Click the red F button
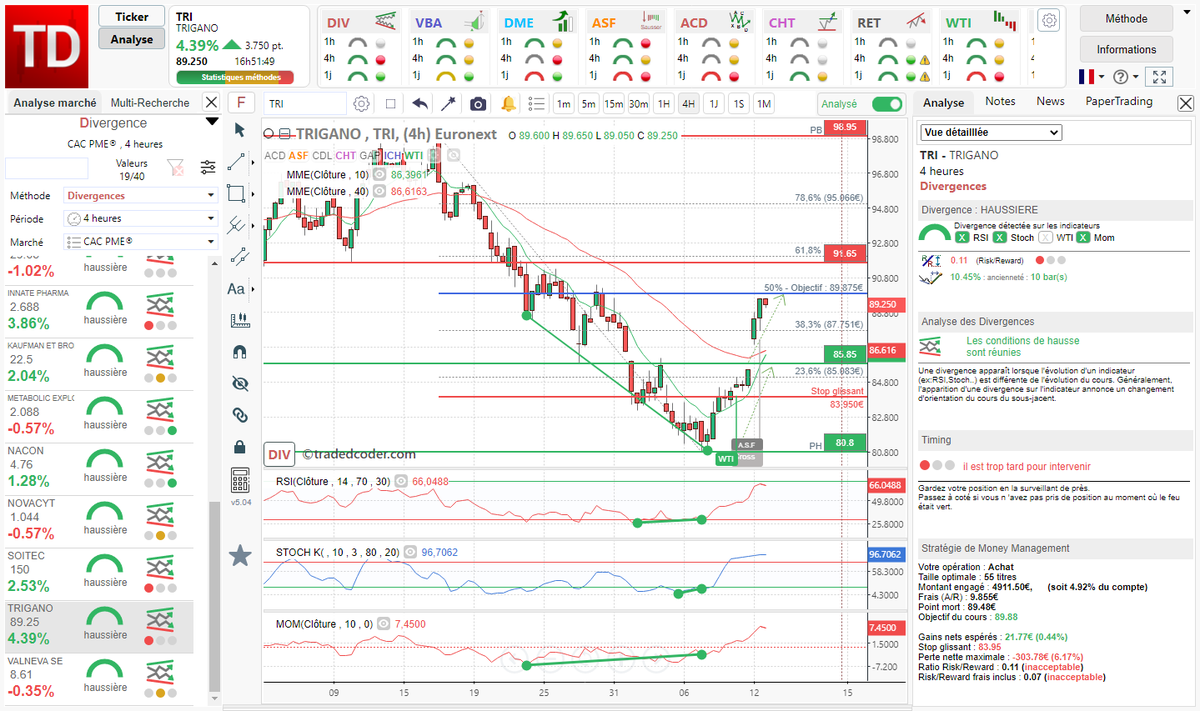The height and width of the screenshot is (711, 1200). tap(240, 103)
